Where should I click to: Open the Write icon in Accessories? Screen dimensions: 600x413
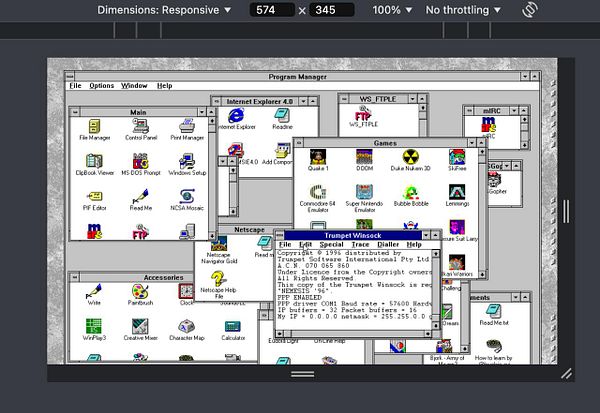point(94,294)
